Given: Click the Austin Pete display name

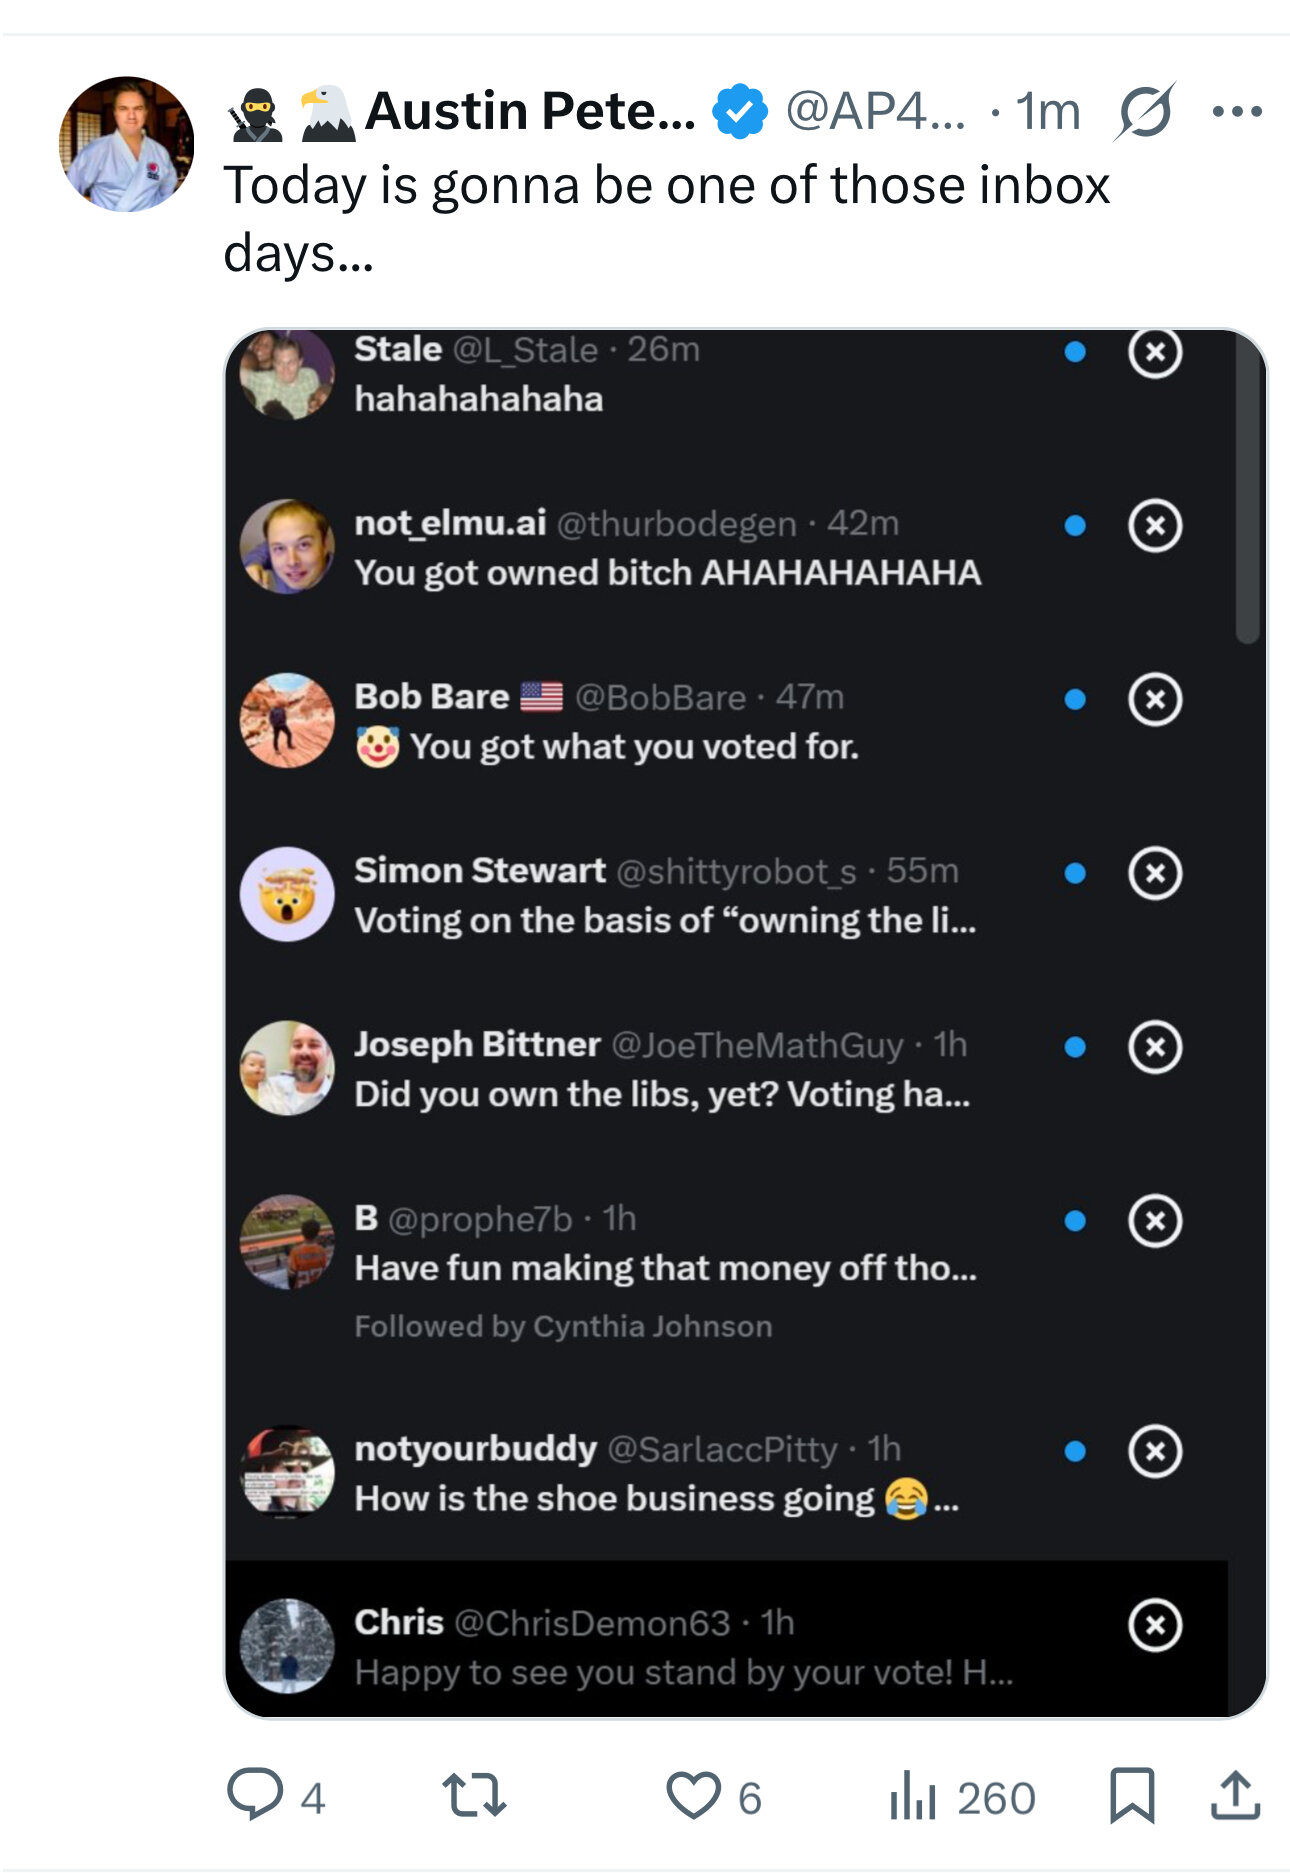Looking at the screenshot, I should 531,111.
